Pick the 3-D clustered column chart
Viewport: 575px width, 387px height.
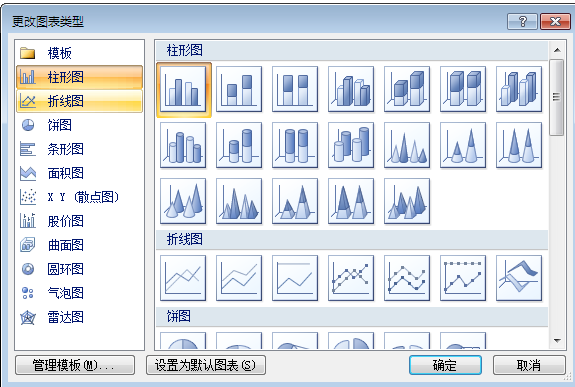click(351, 90)
